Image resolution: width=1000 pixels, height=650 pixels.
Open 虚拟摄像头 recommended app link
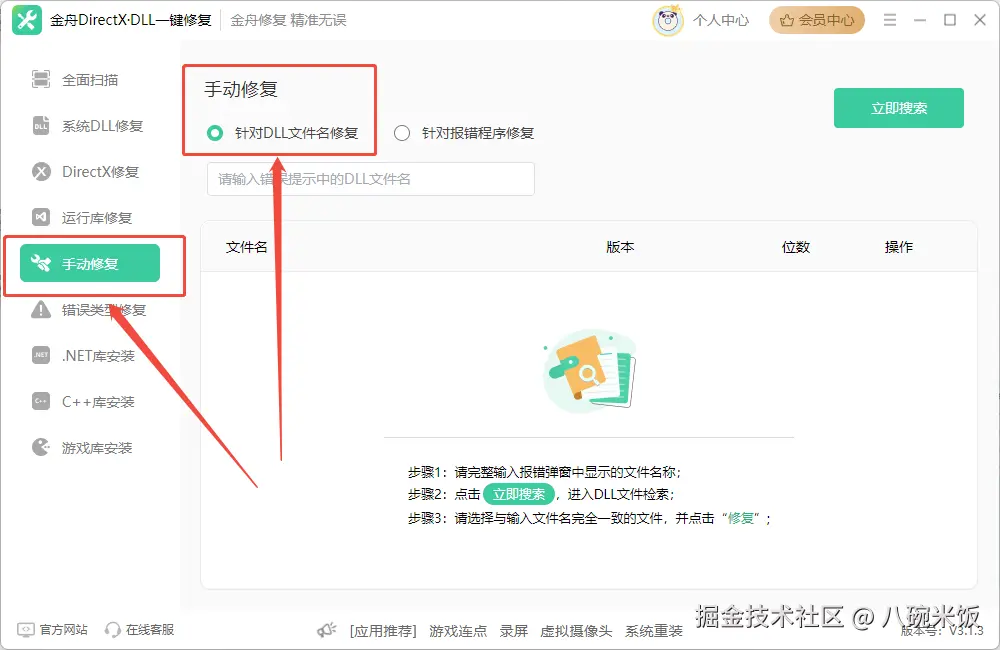point(576,631)
